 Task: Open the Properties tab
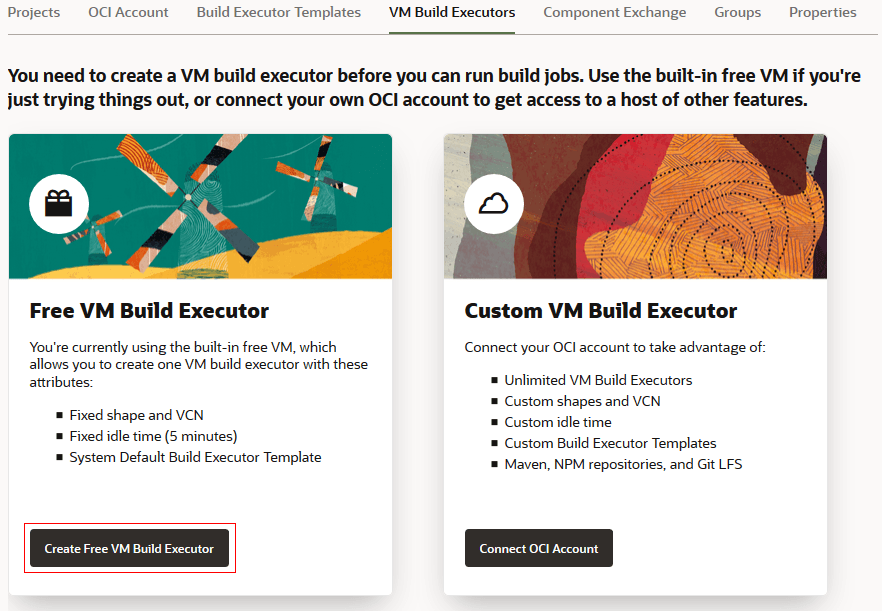(x=822, y=13)
